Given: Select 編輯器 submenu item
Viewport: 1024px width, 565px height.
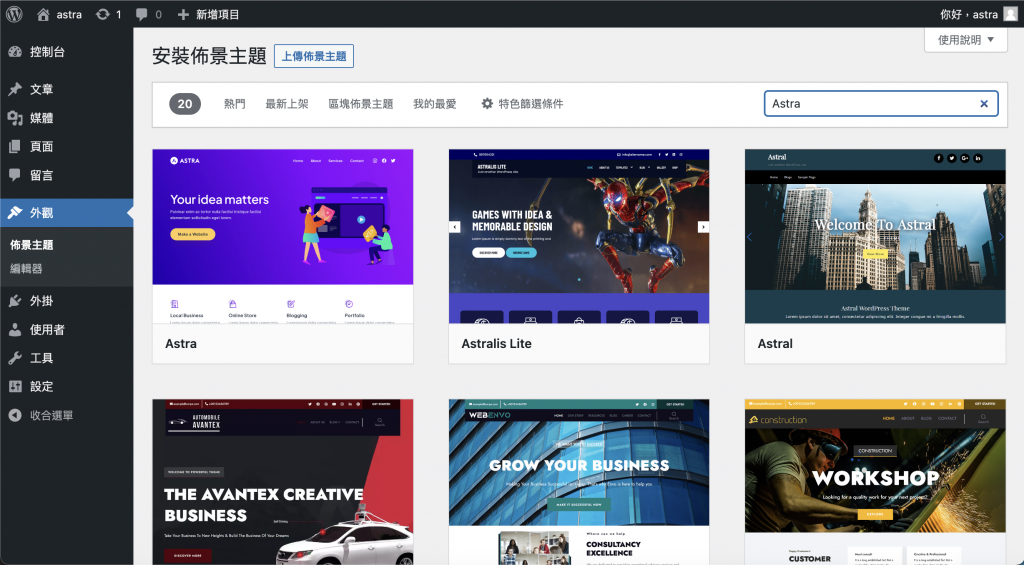Looking at the screenshot, I should (x=26, y=268).
